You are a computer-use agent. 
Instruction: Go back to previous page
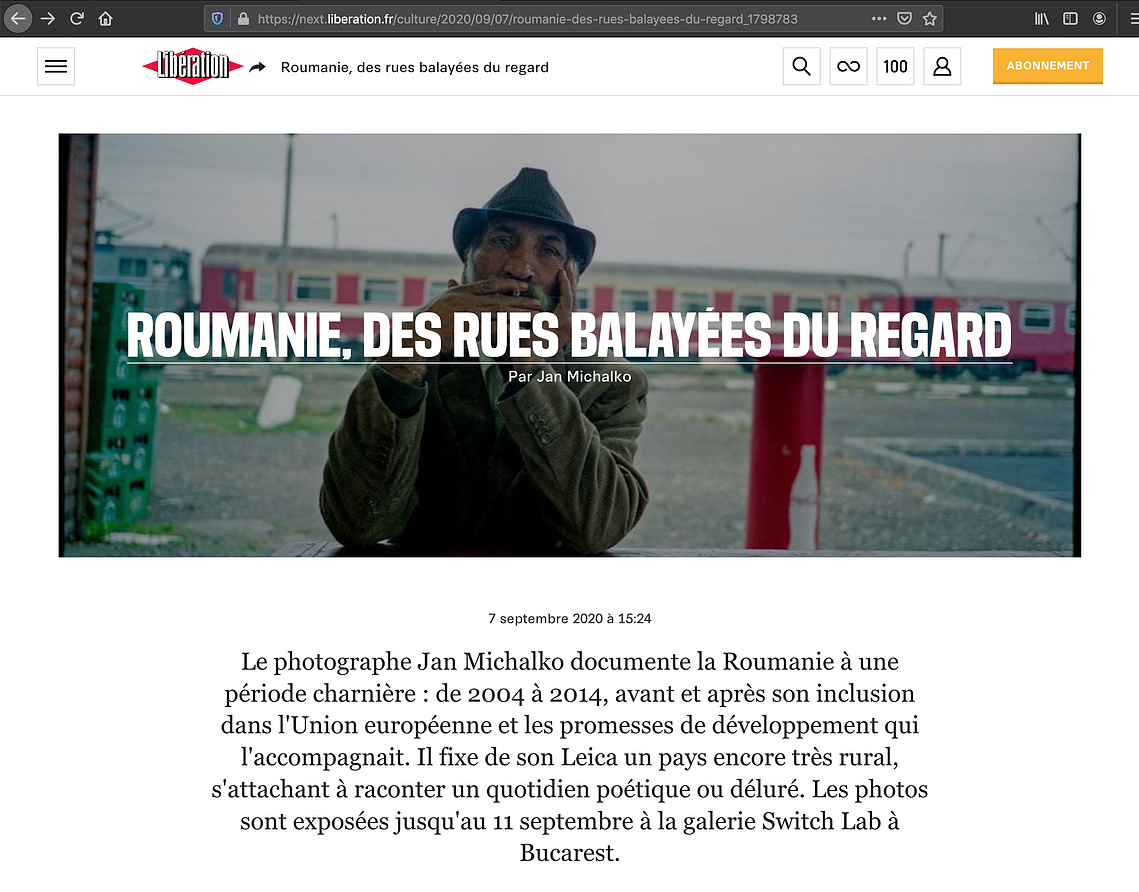(x=18, y=19)
